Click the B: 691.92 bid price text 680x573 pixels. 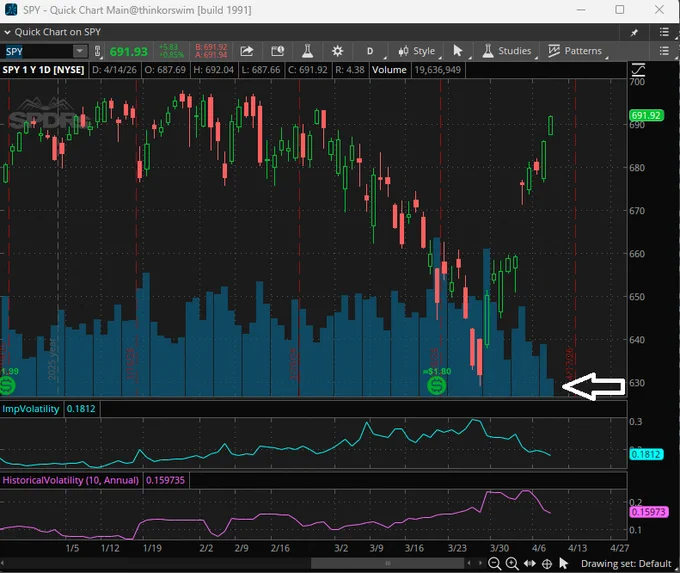click(211, 47)
